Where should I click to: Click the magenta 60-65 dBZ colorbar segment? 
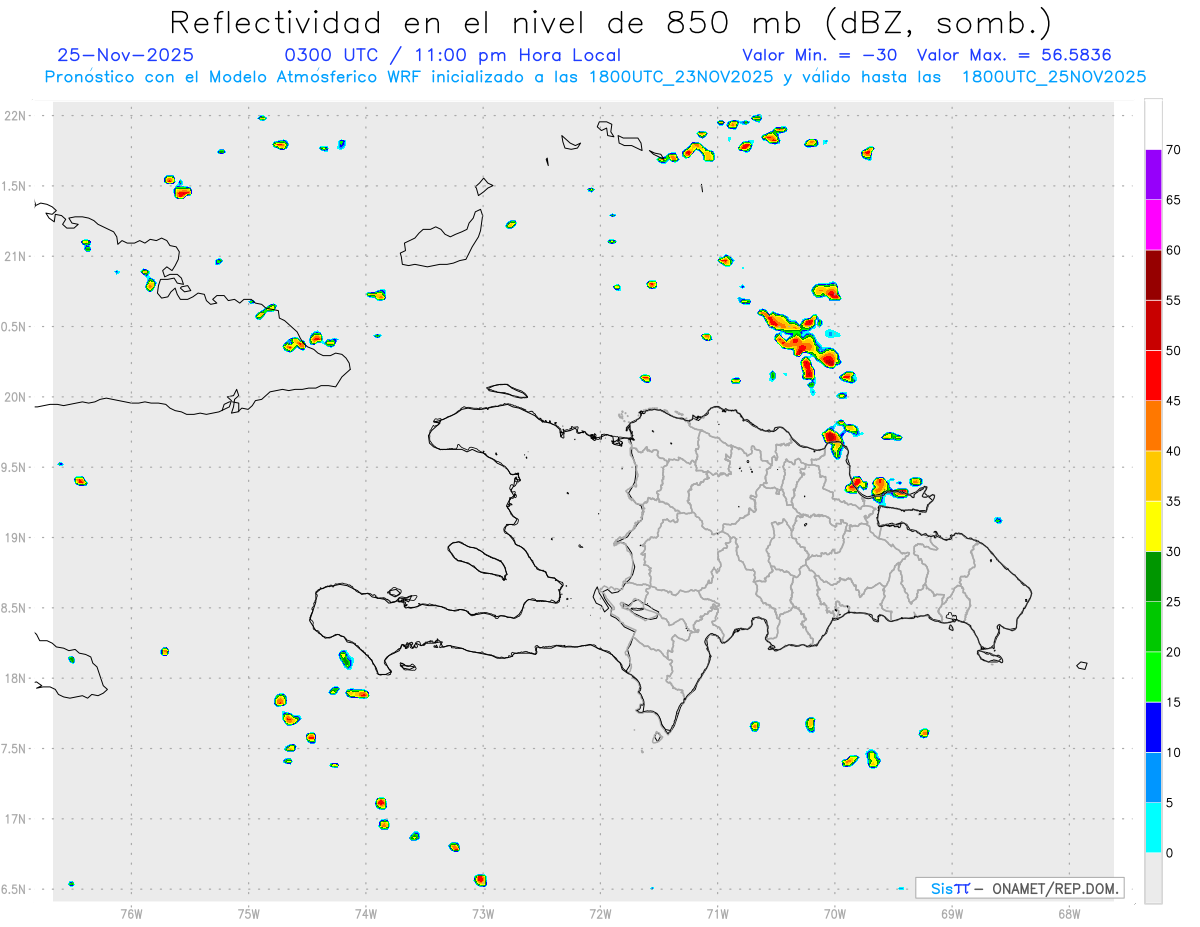pyautogui.click(x=1153, y=224)
